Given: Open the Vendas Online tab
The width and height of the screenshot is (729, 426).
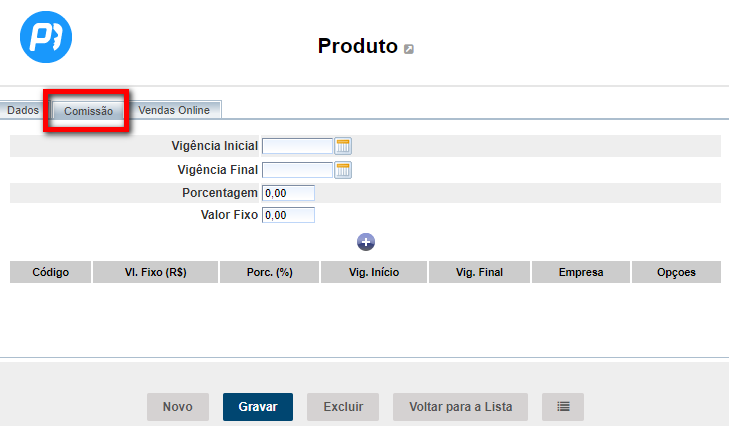Looking at the screenshot, I should pos(174,110).
